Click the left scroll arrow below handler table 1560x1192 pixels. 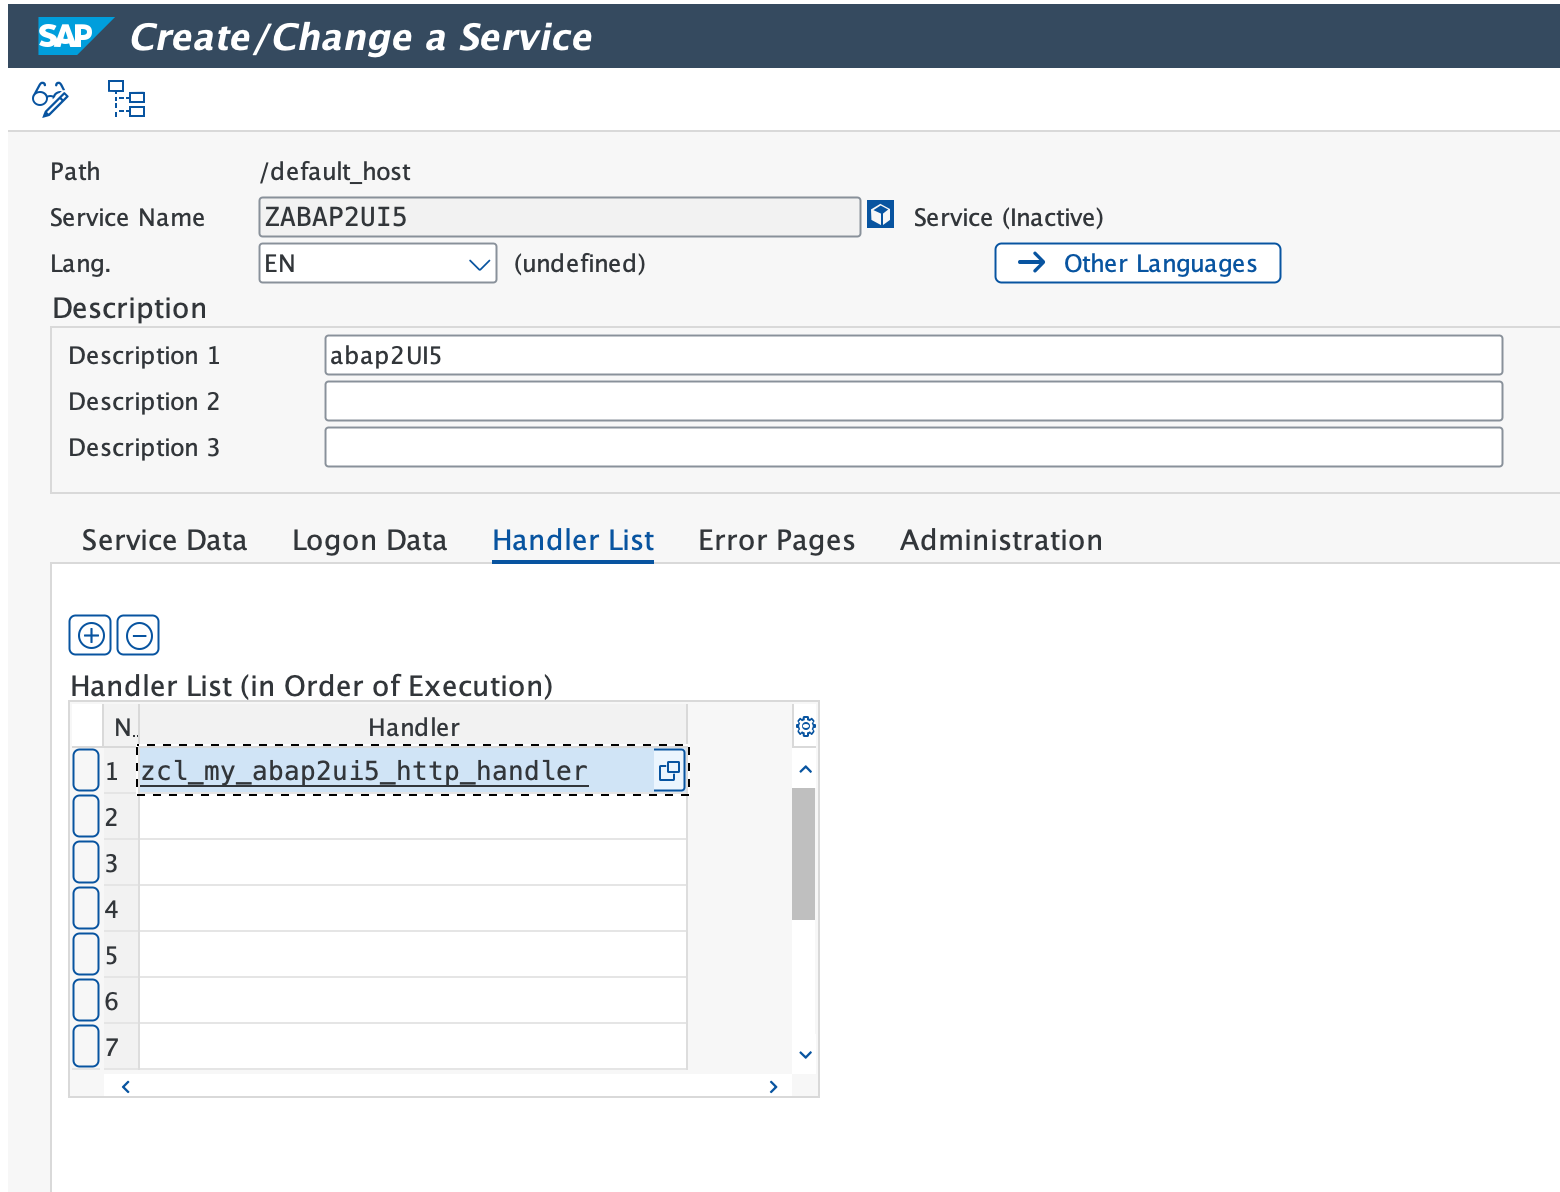[x=124, y=1086]
